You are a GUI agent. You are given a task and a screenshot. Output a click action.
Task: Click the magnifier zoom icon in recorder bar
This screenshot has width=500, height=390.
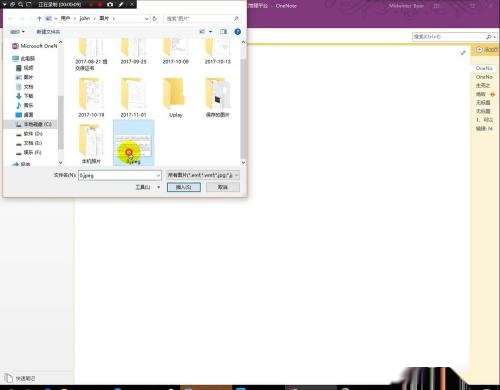tap(21, 4)
